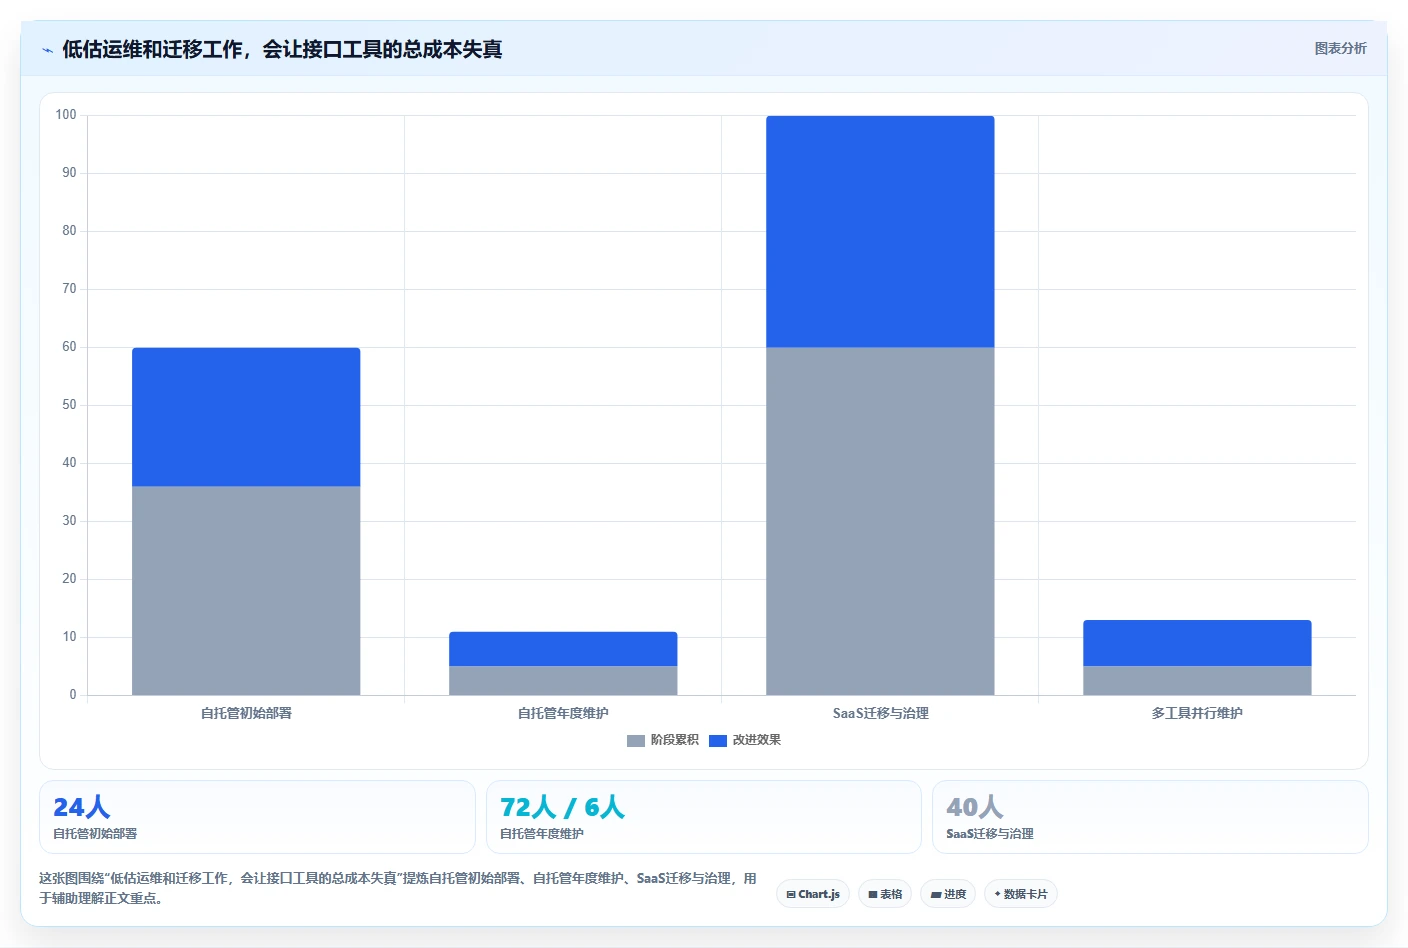This screenshot has width=1408, height=948.
Task: Click the blue bar segment of 自托管初始部署
Action: 246,417
